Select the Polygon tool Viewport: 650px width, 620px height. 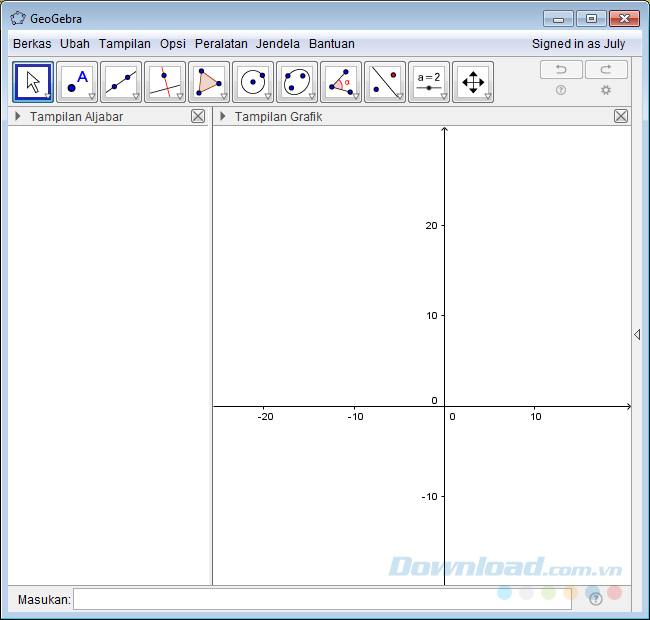[x=209, y=82]
